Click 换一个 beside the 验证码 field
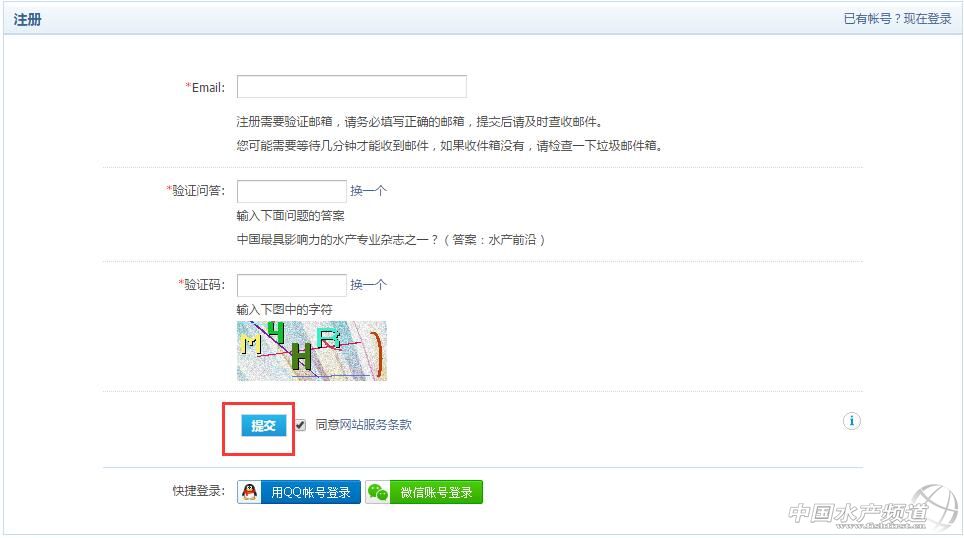The height and width of the screenshot is (538, 964). [368, 285]
